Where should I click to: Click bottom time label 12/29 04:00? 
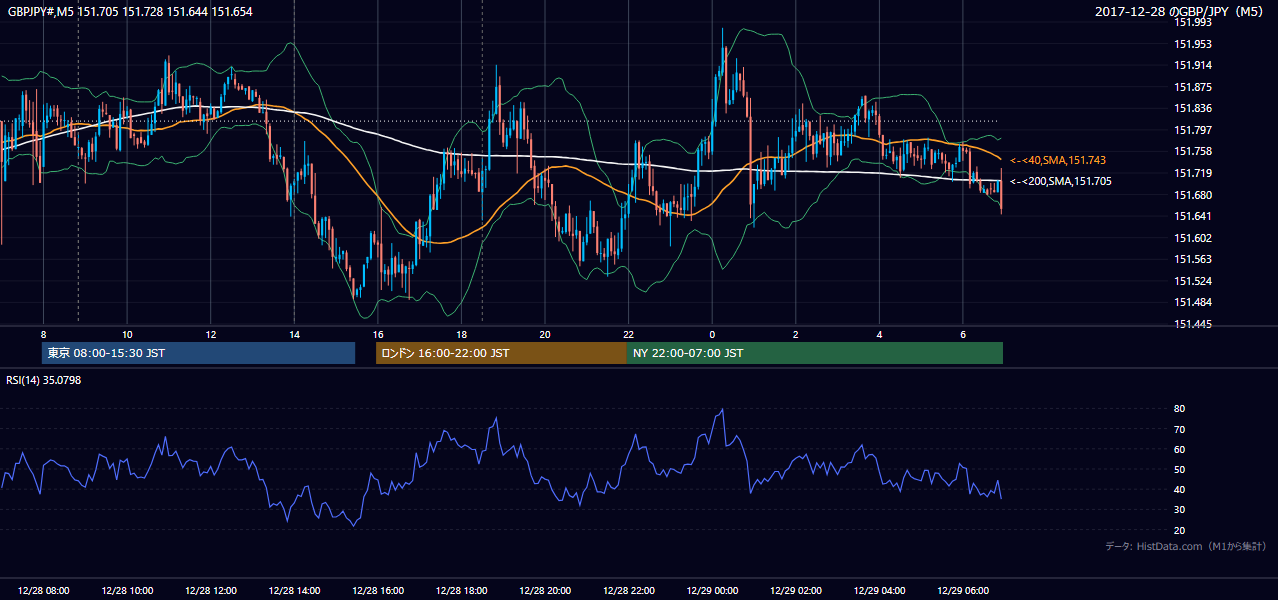[x=879, y=590]
